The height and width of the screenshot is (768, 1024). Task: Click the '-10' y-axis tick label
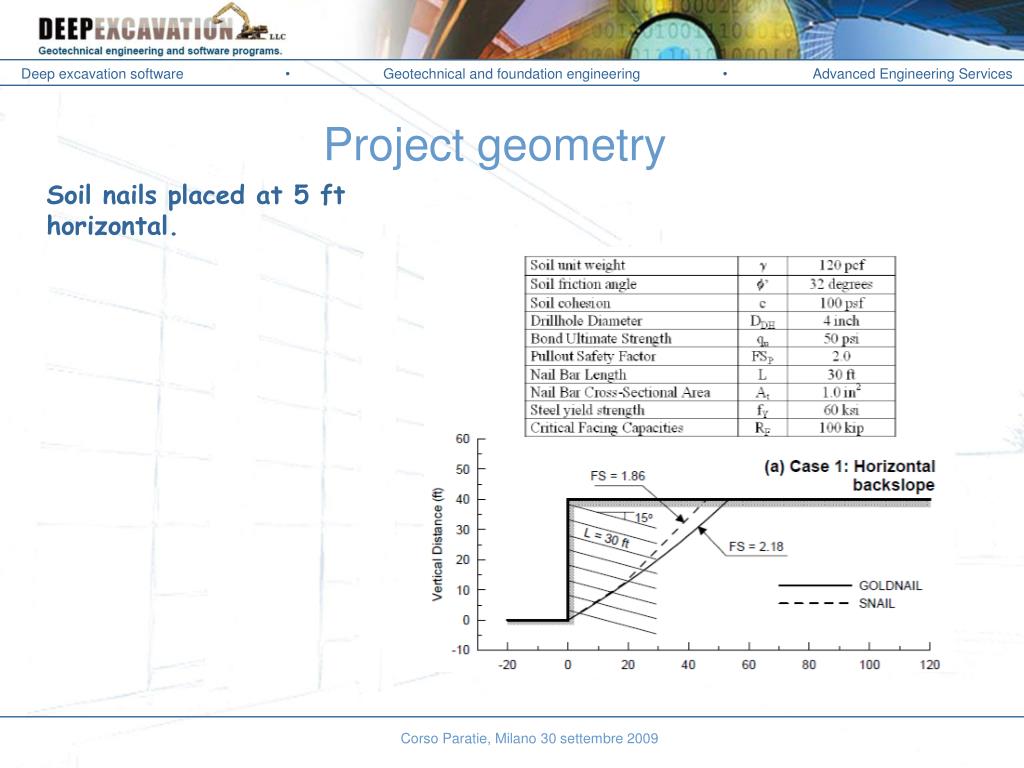point(460,650)
